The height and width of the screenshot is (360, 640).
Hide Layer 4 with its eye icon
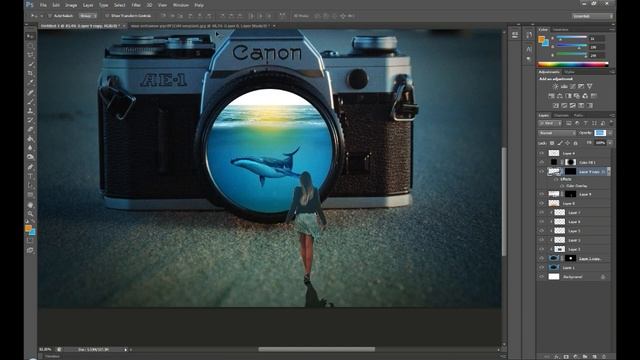[542, 153]
